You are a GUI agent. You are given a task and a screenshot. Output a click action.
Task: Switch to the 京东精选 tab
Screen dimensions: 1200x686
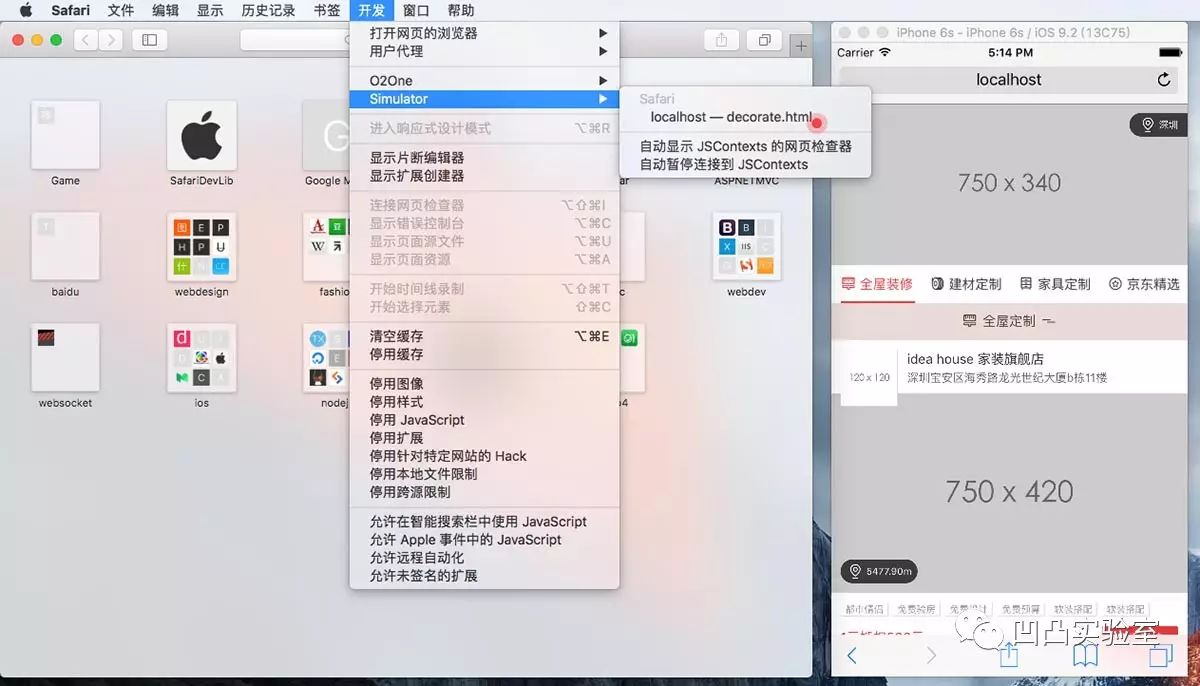coord(1144,284)
